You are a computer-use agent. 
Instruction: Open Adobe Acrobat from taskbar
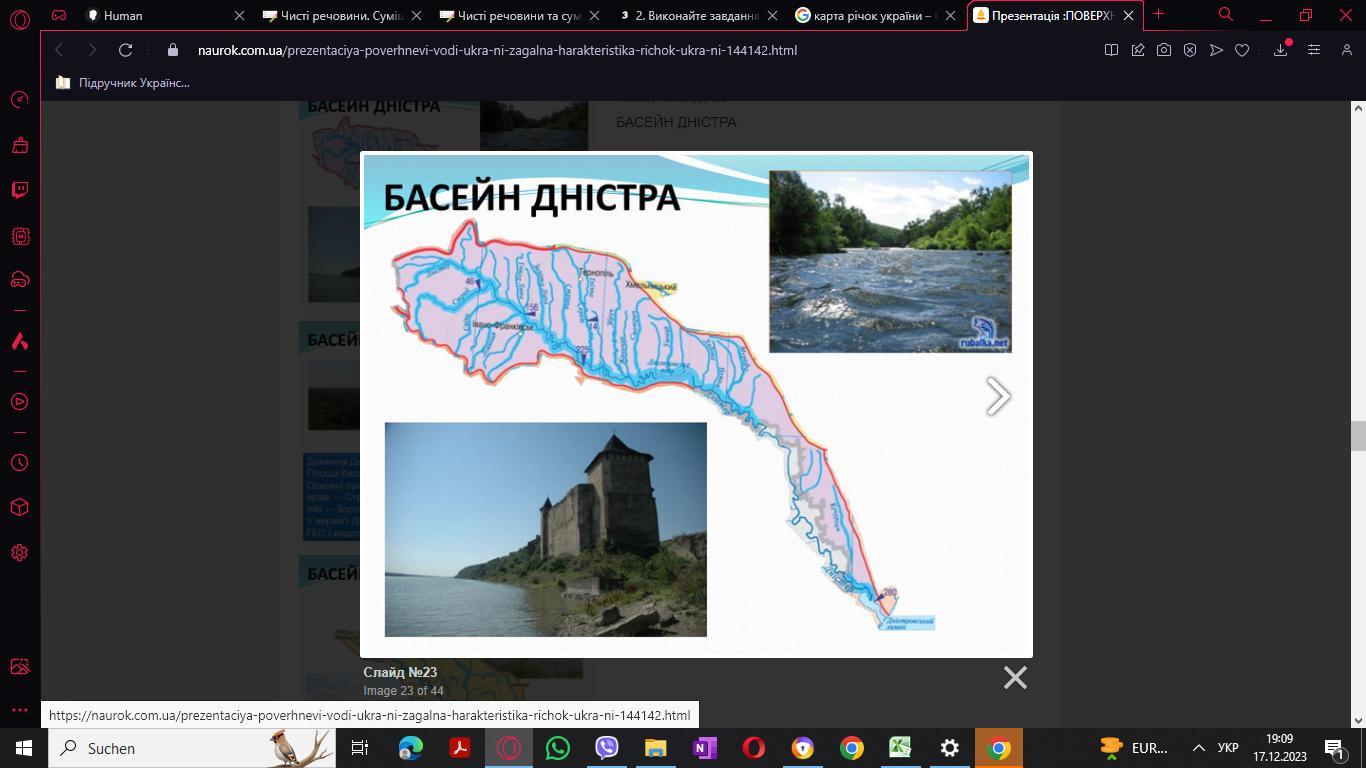pos(460,748)
